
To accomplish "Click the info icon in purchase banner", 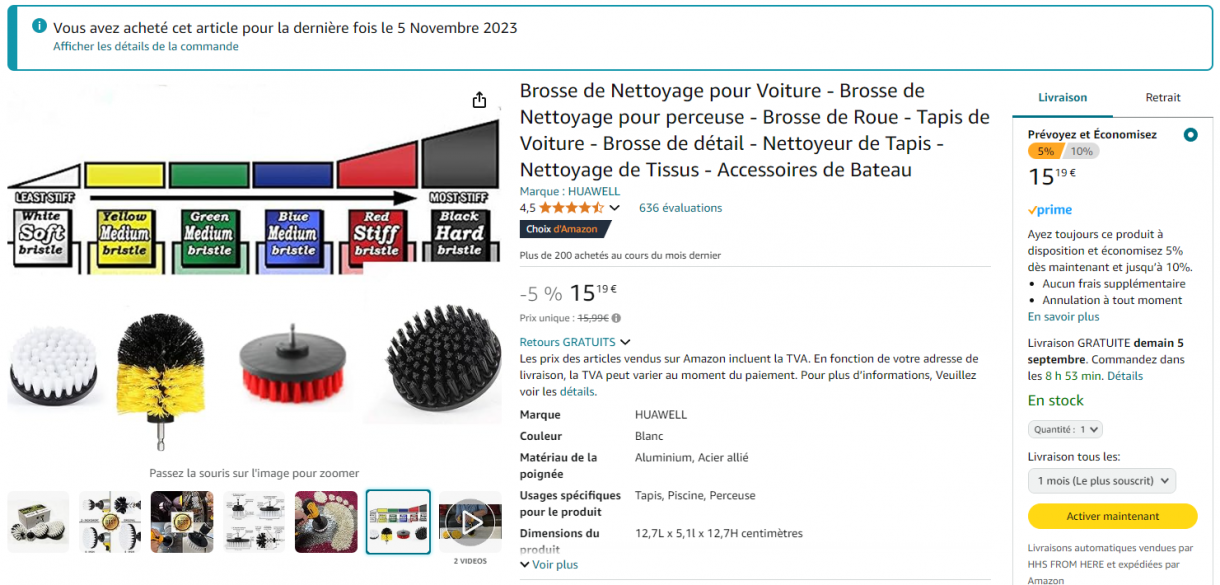I will coord(39,26).
